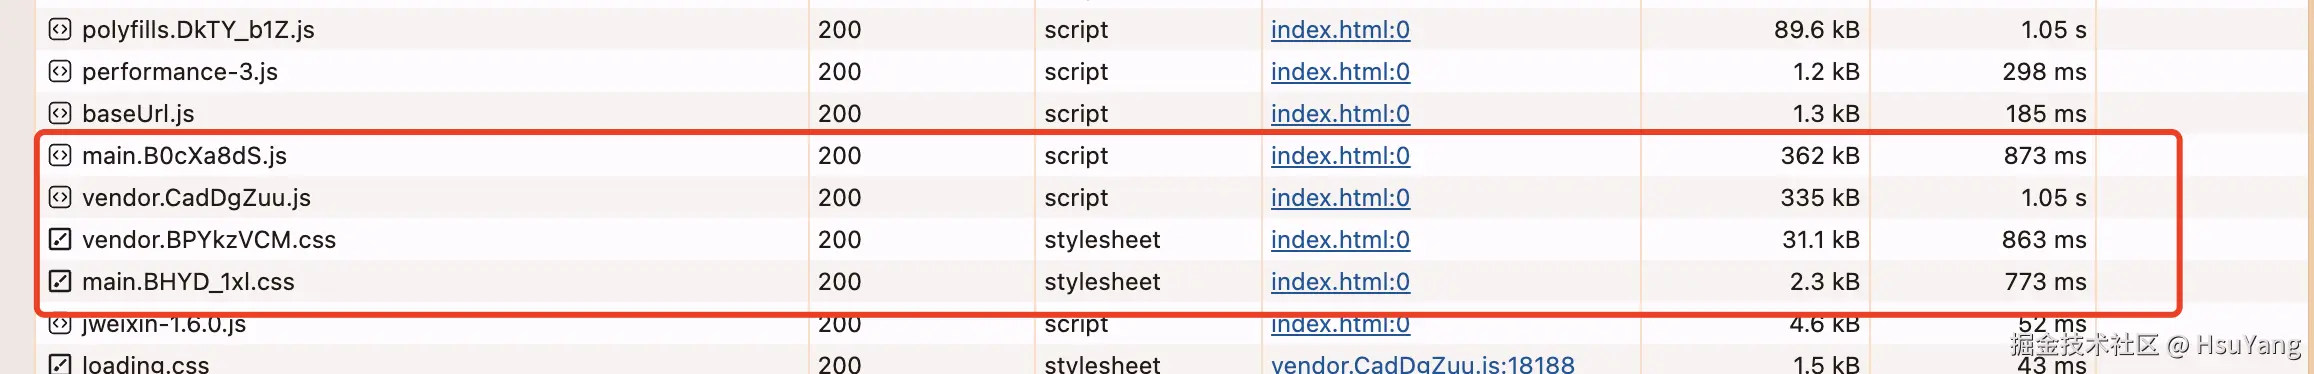Open index.html:0 initiator for polyfills row
This screenshot has width=2314, height=374.
[1340, 30]
